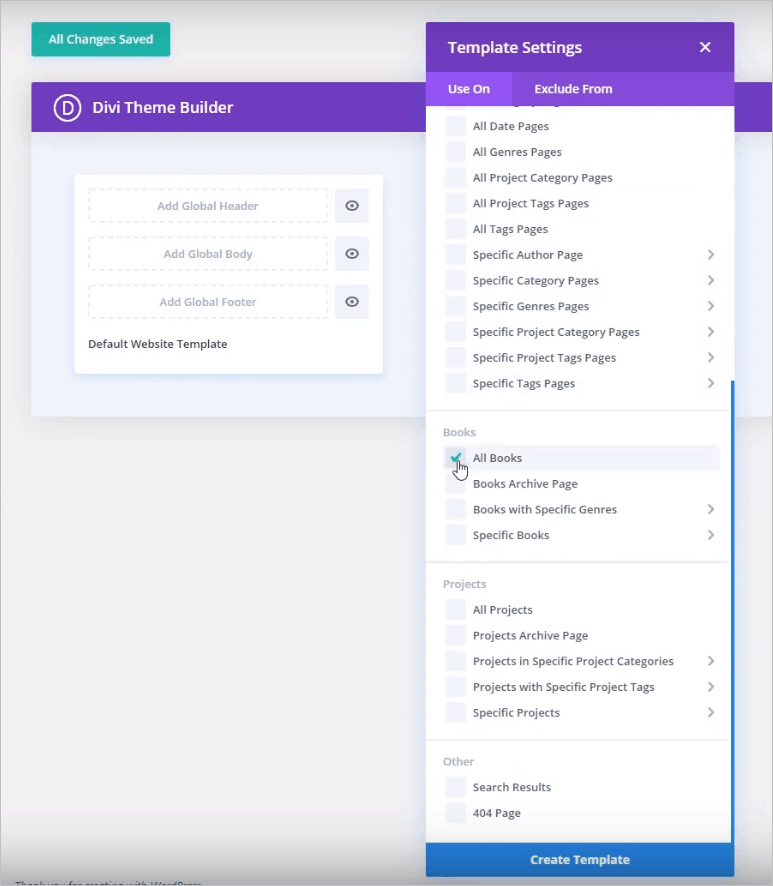Expand Specific Books arrow

point(711,535)
